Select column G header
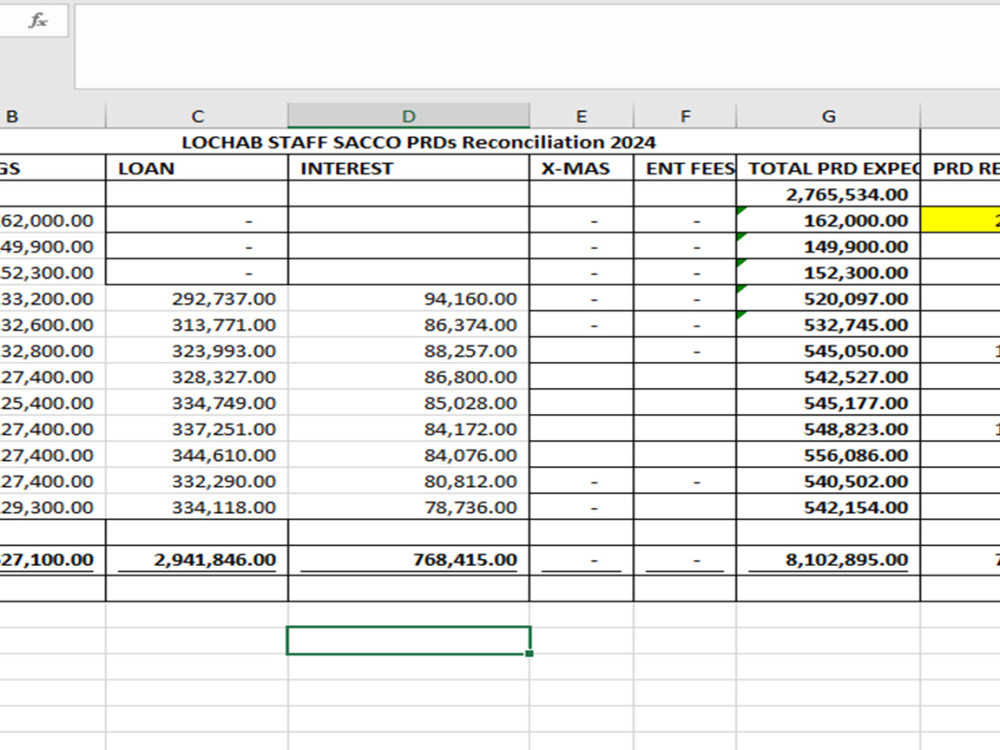 [828, 116]
